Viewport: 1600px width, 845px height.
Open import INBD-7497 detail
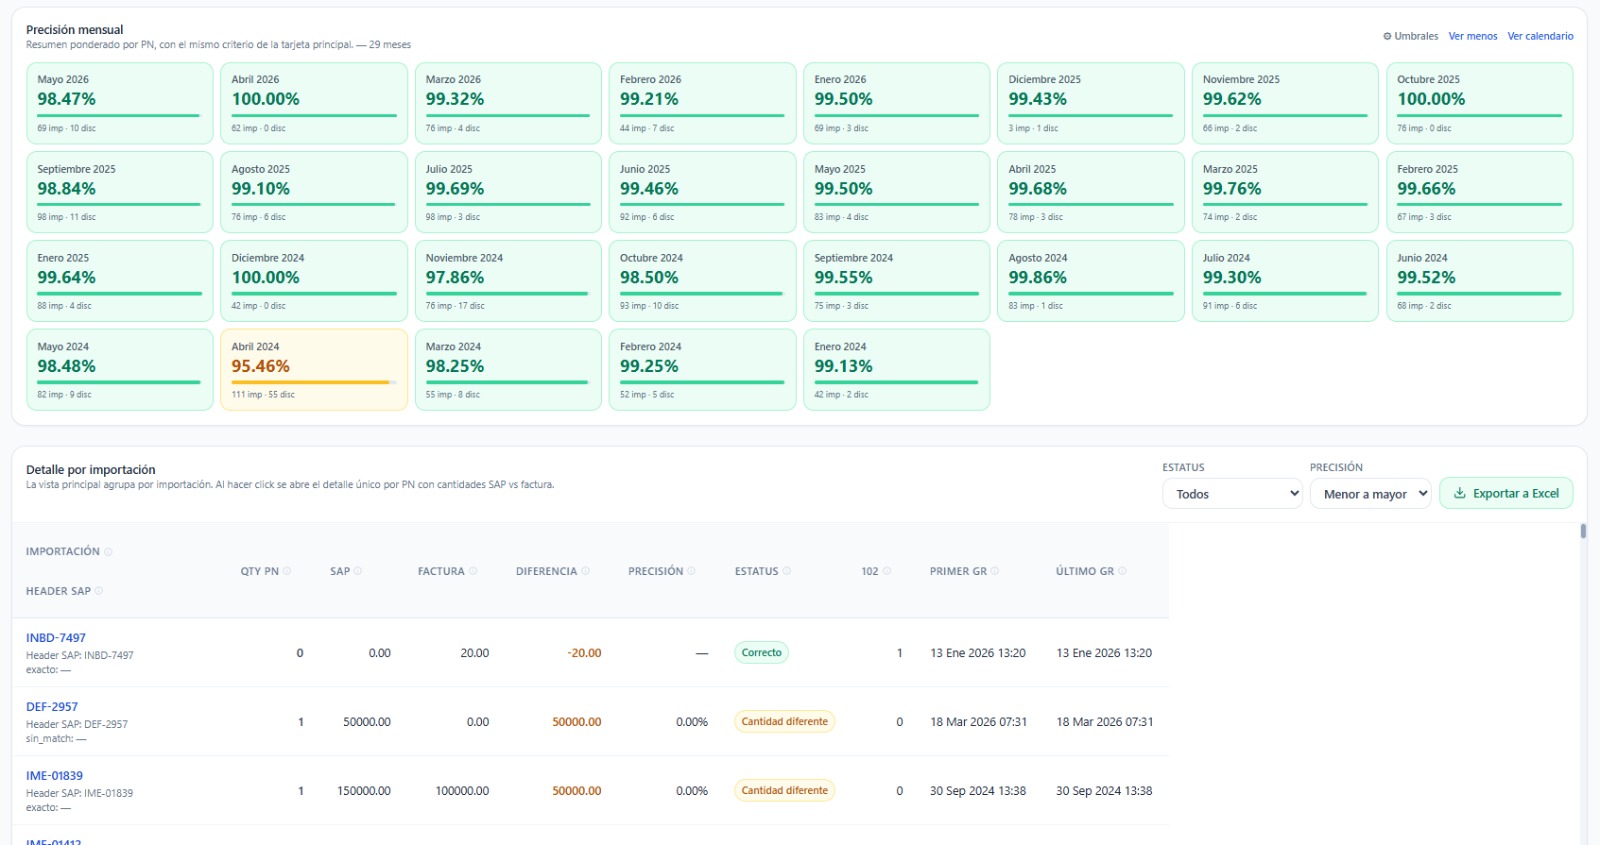coord(56,638)
